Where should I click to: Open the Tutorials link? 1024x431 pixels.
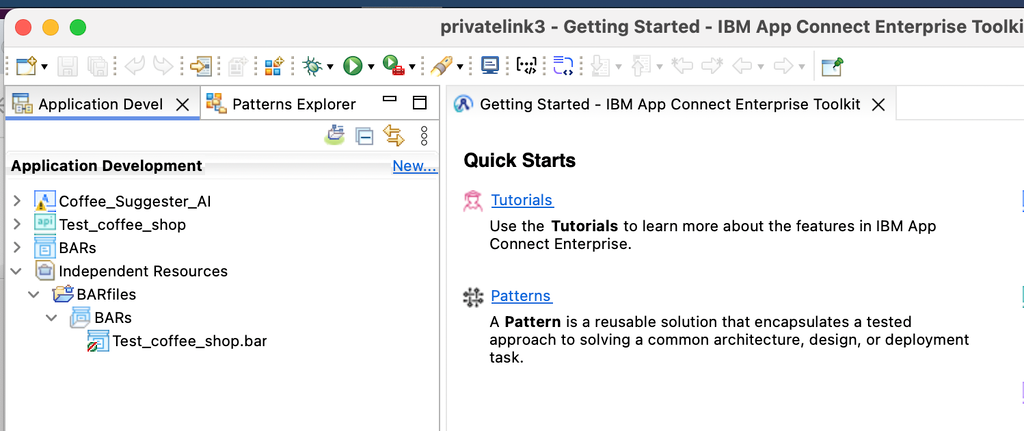click(x=521, y=200)
